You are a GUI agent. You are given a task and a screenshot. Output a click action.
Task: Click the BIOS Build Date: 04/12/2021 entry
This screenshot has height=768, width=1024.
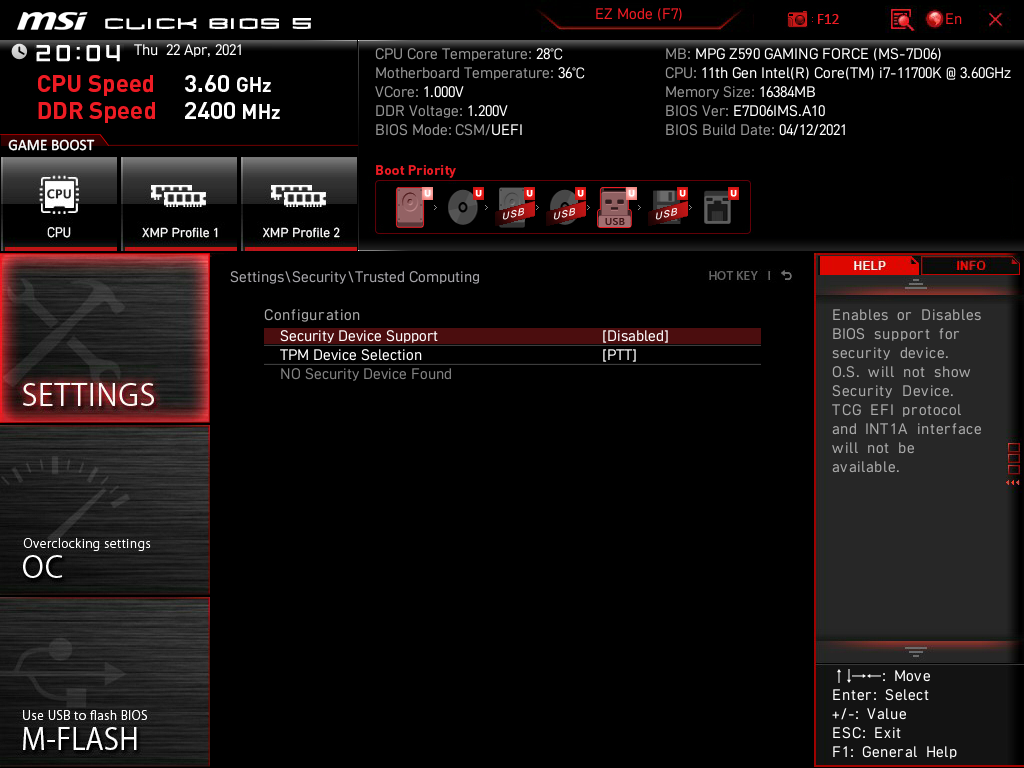point(756,130)
